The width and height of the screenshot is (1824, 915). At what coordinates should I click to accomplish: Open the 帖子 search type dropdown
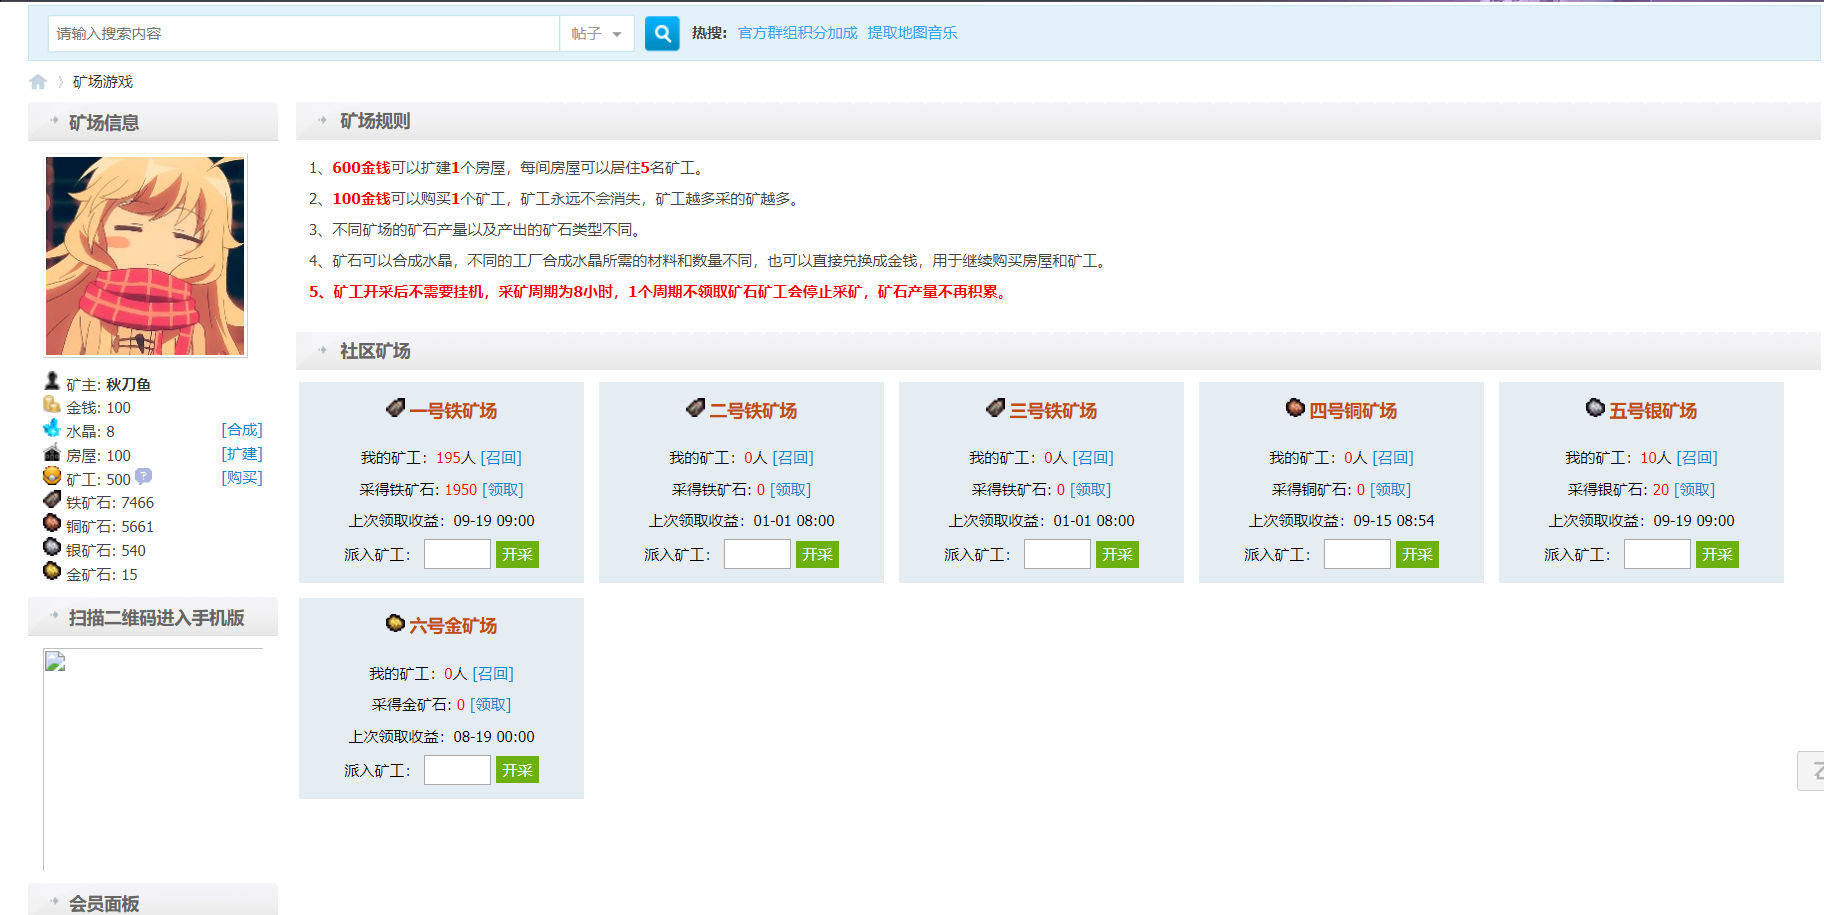pos(597,34)
